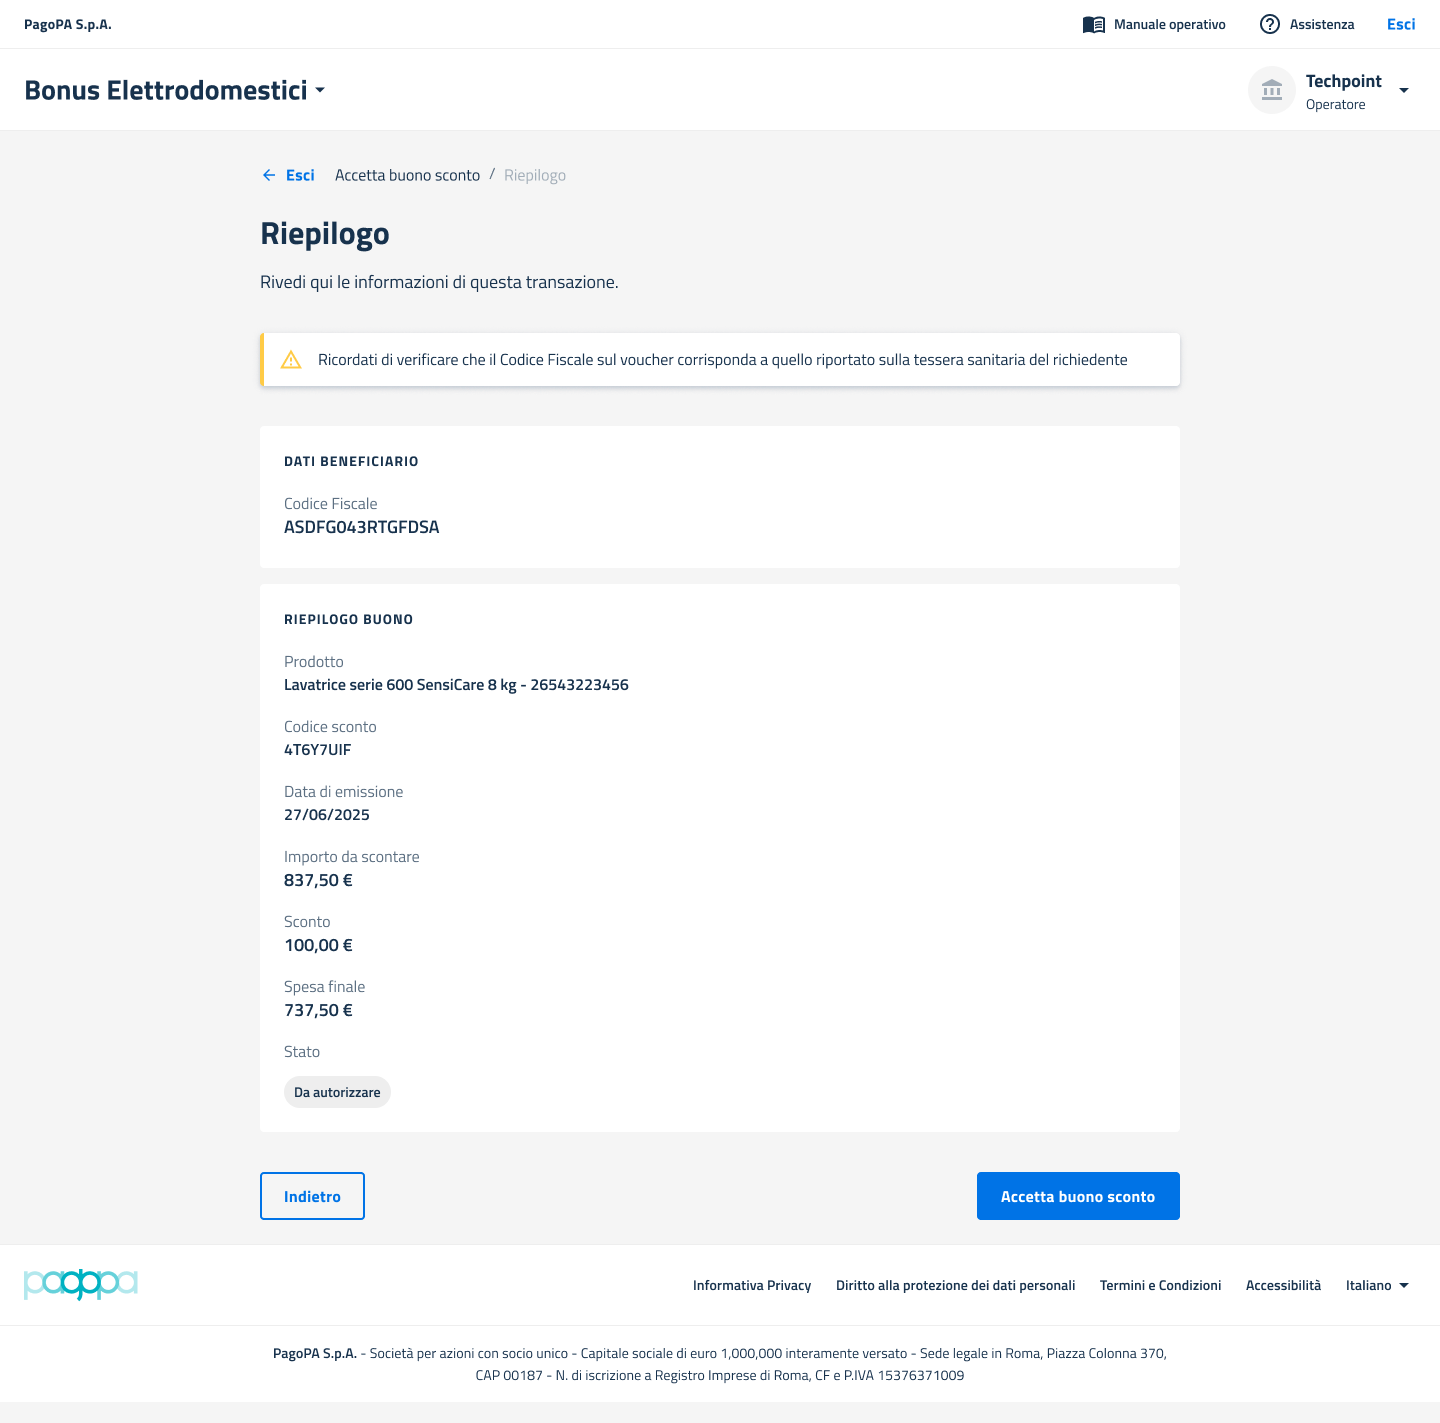The height and width of the screenshot is (1423, 1440).
Task: Click the back arrow icon beside Esci
Action: tap(269, 176)
